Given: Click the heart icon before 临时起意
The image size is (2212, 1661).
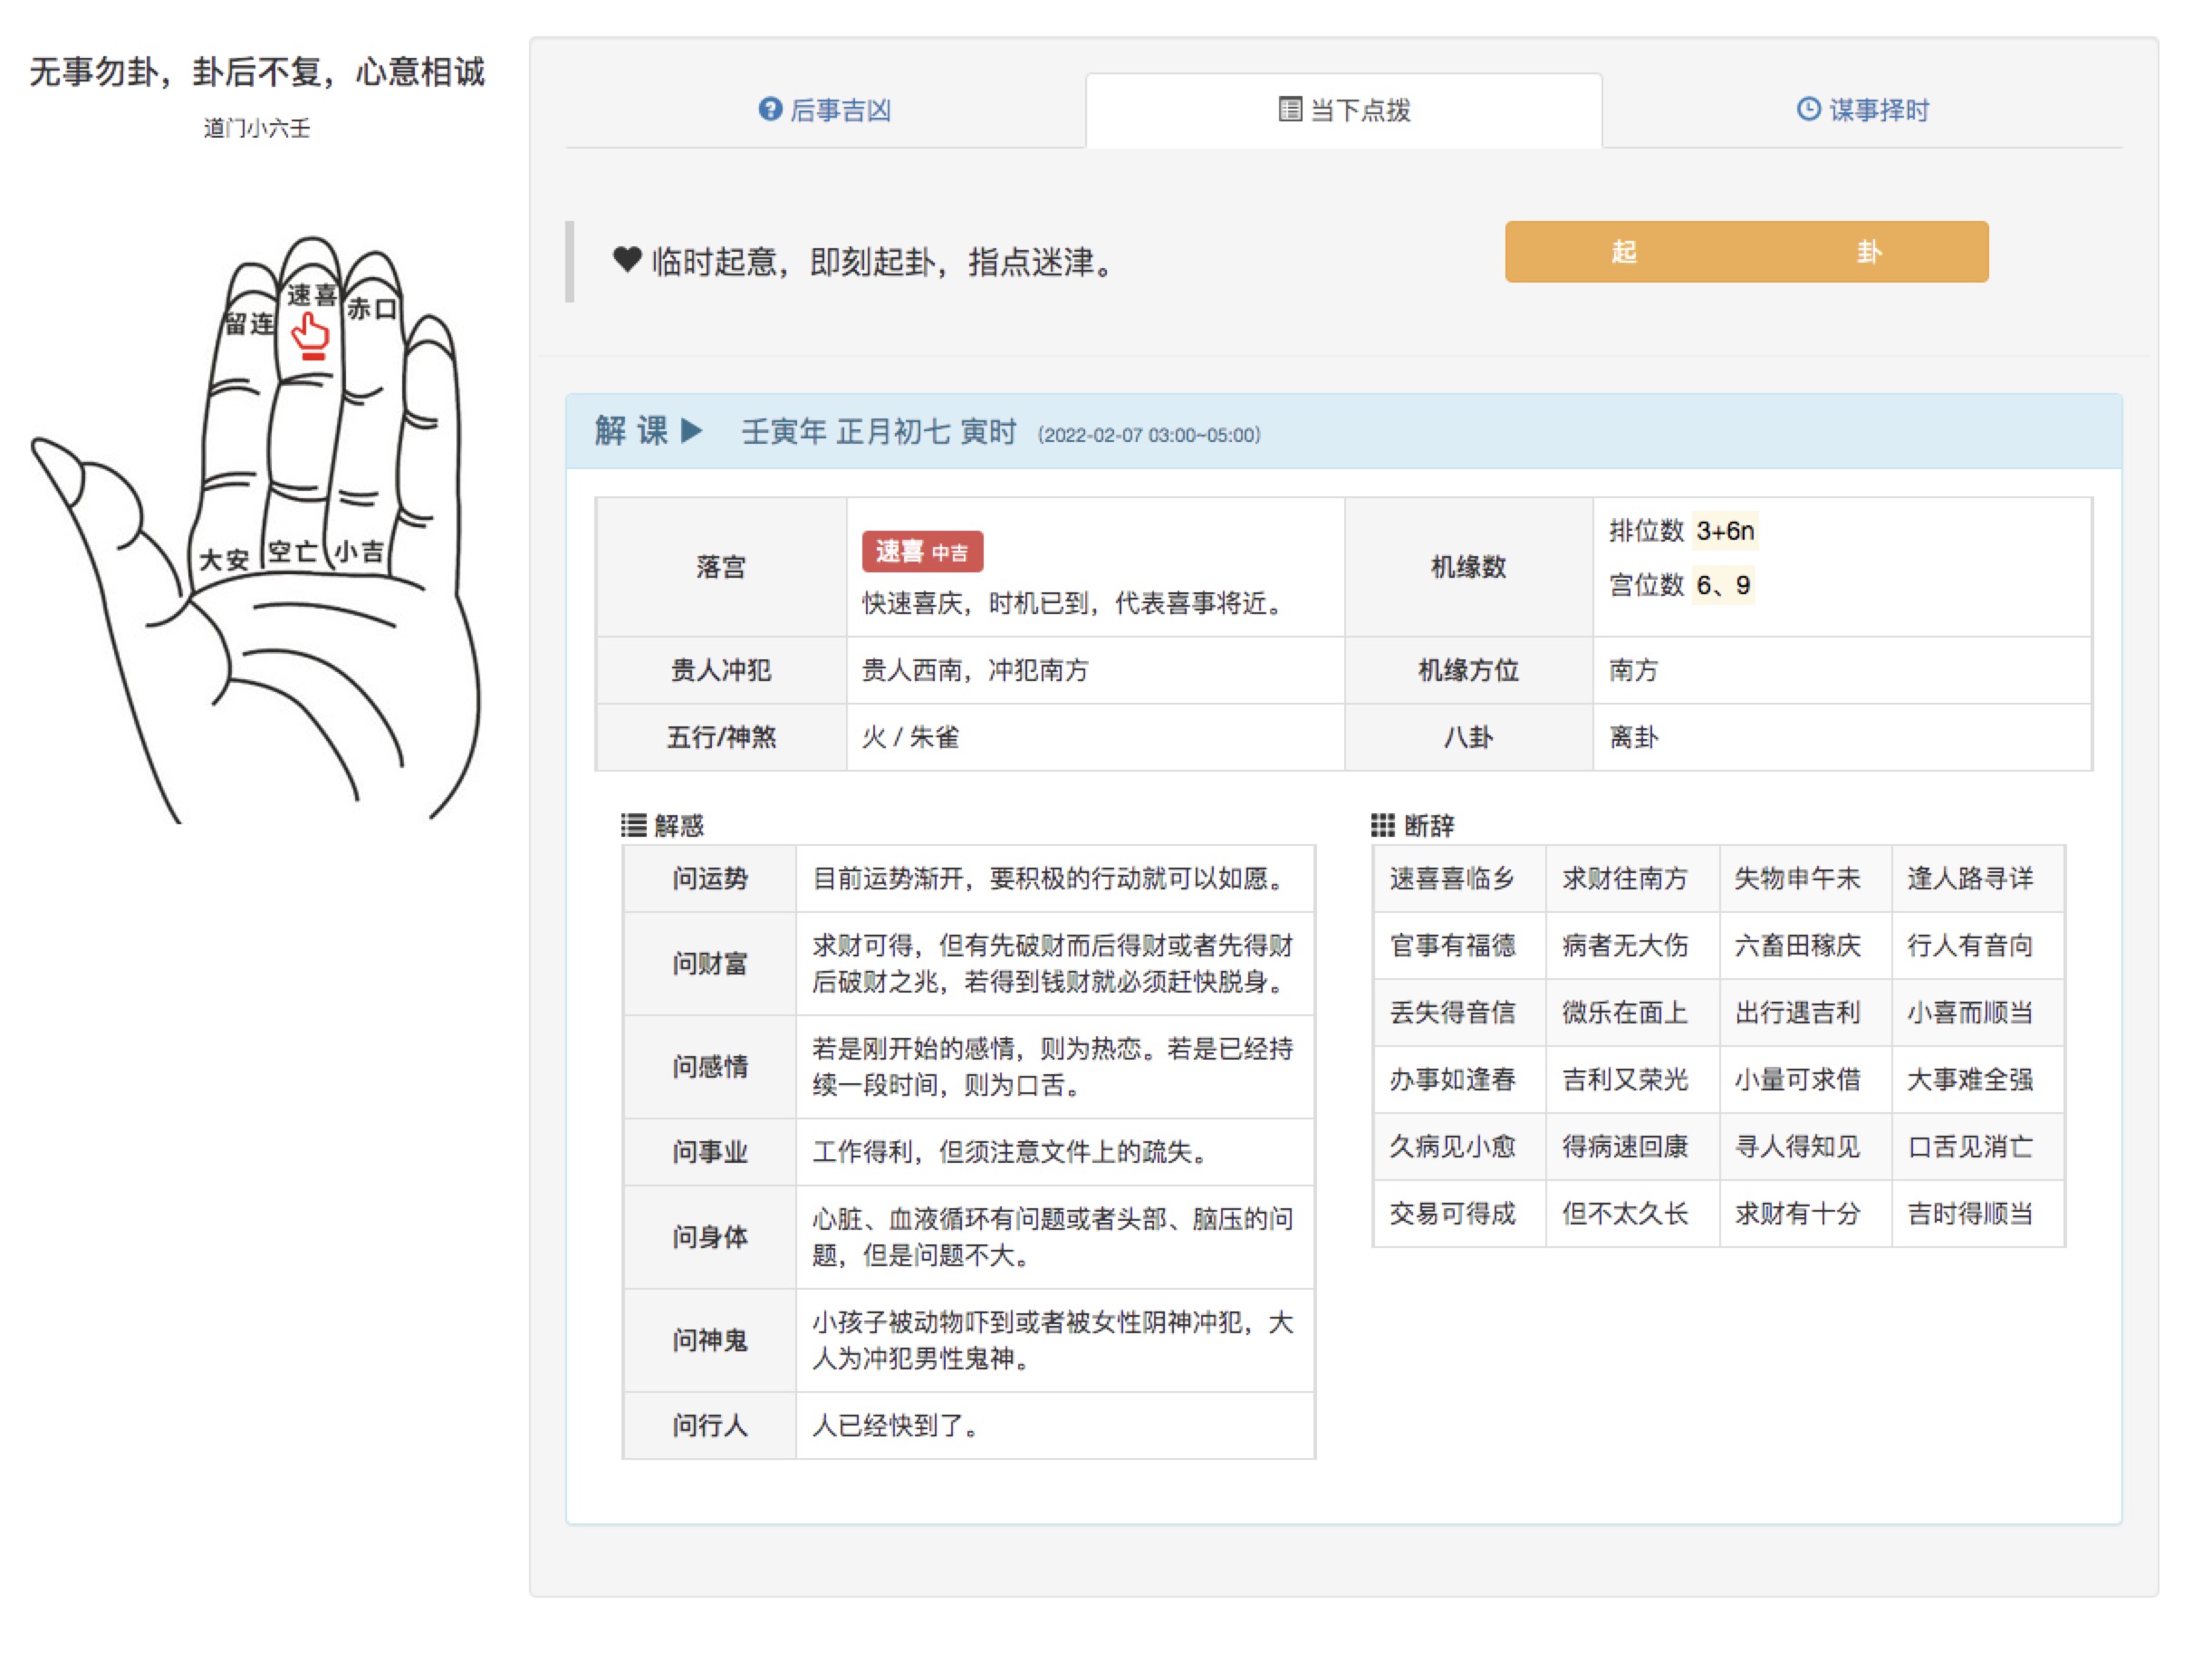Looking at the screenshot, I should click(x=627, y=260).
